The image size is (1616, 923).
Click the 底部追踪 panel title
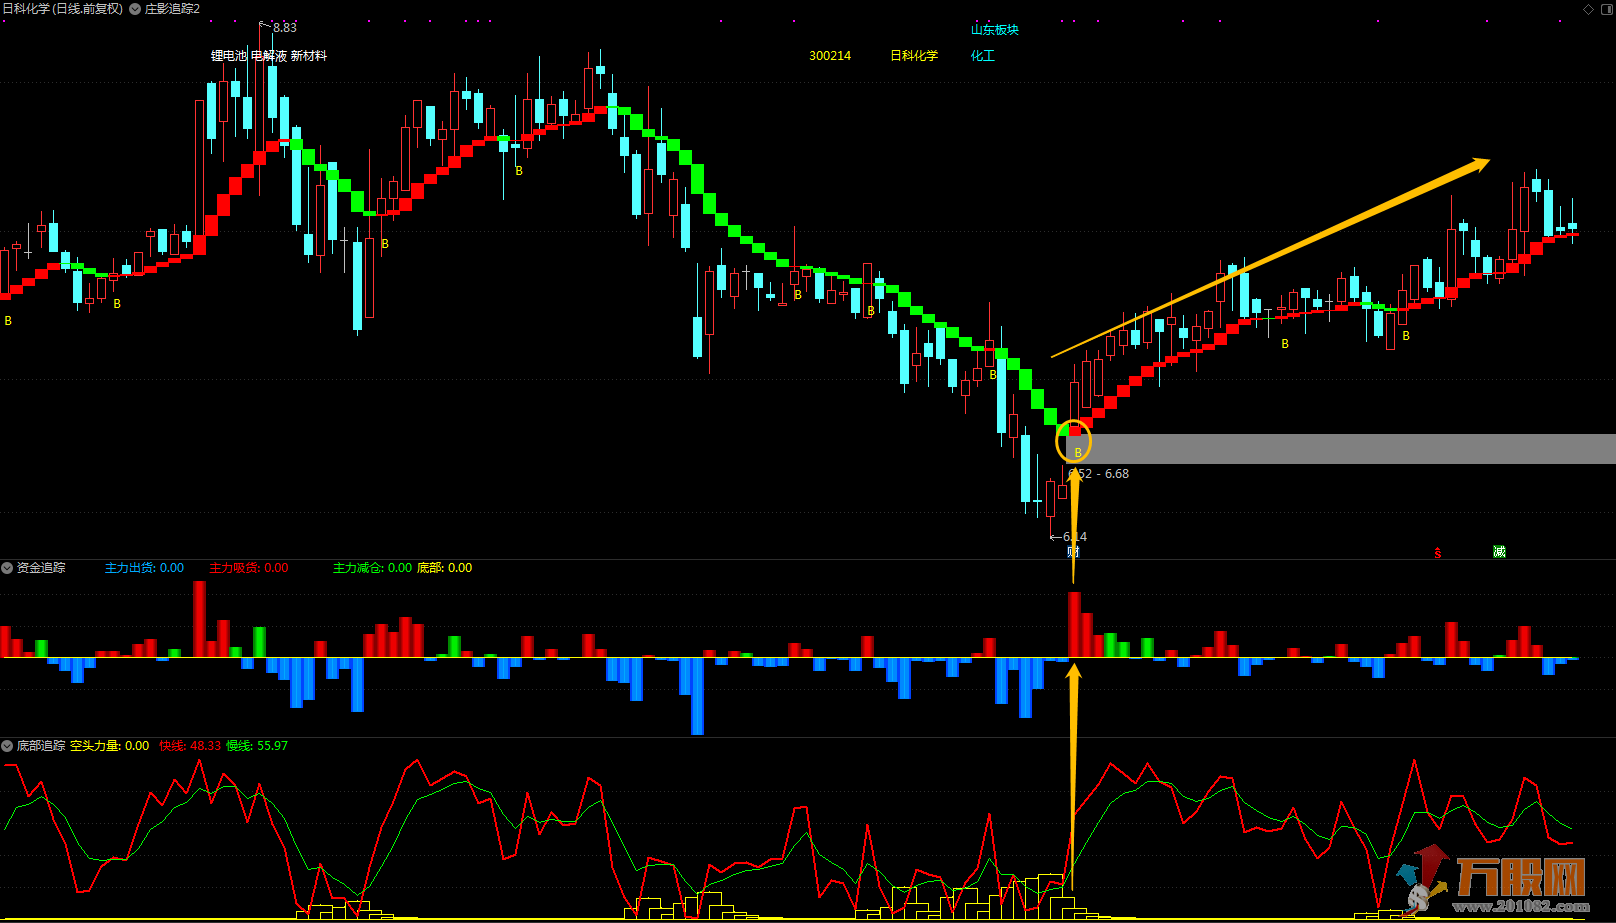pos(41,746)
